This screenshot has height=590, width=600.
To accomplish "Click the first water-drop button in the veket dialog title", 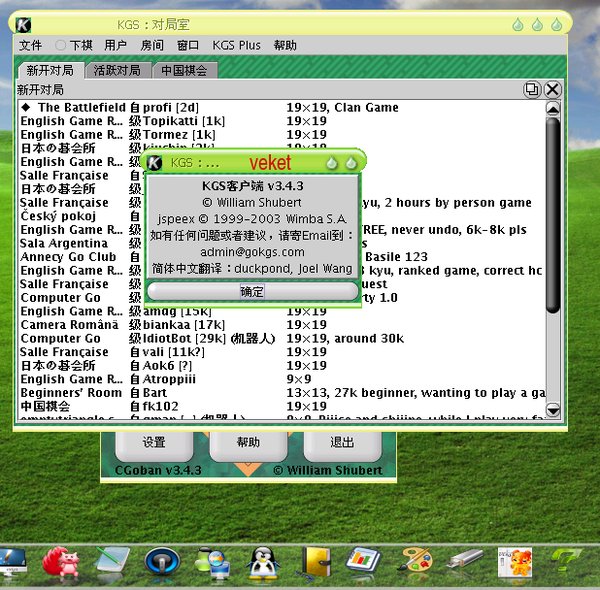I will (332, 163).
